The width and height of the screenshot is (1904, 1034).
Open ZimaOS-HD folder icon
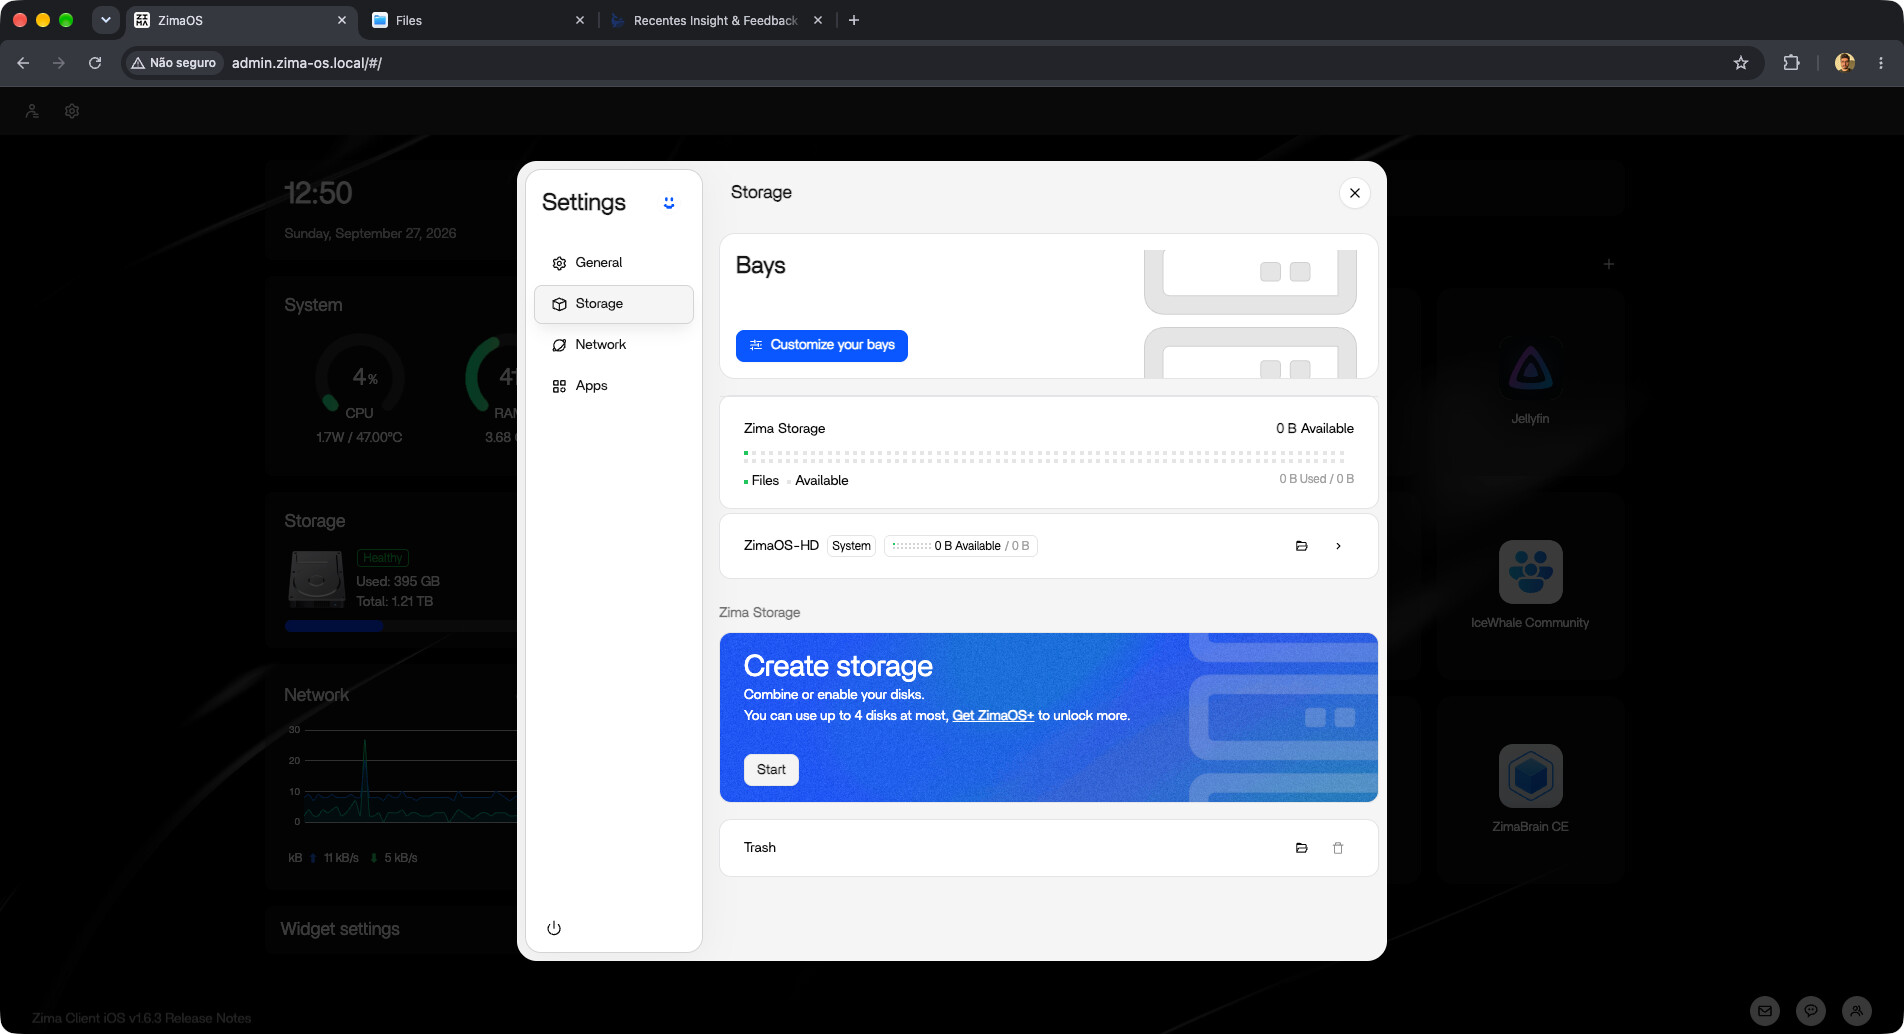[x=1302, y=546]
